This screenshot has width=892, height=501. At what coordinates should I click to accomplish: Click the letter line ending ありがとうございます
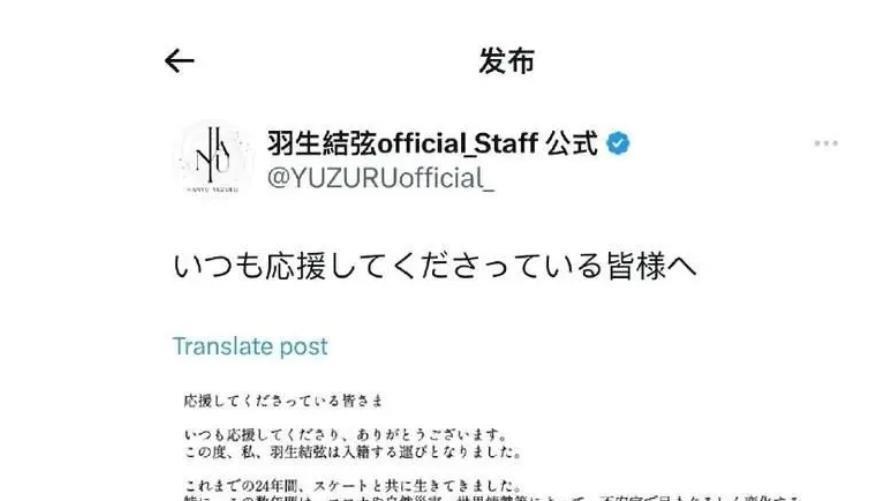(346, 436)
